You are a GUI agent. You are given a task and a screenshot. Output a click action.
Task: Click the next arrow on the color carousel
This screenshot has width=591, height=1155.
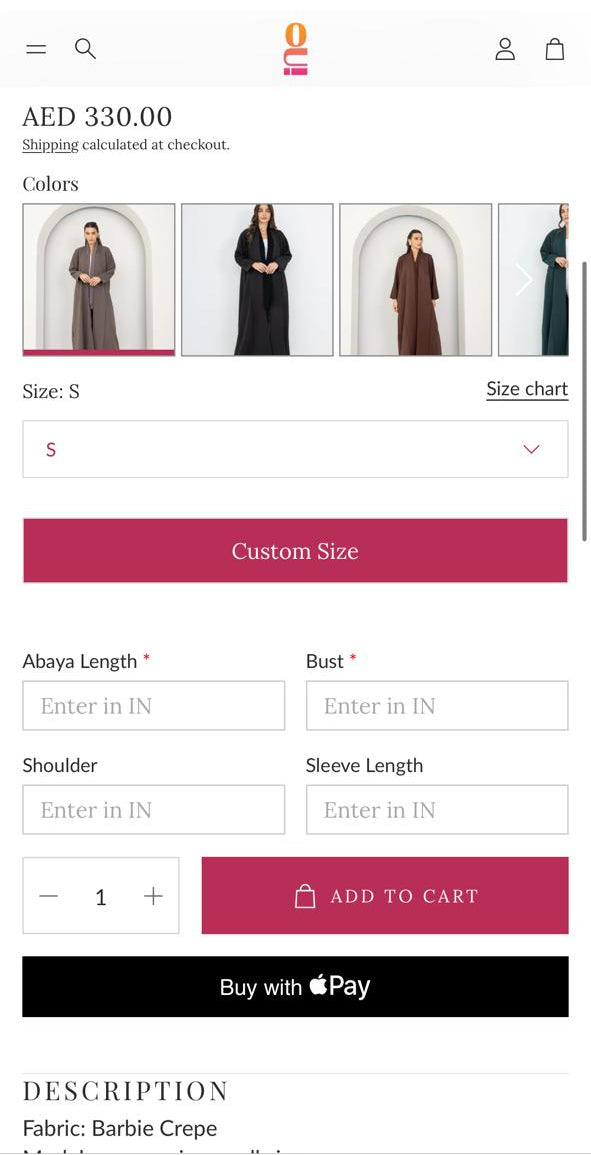coord(524,280)
